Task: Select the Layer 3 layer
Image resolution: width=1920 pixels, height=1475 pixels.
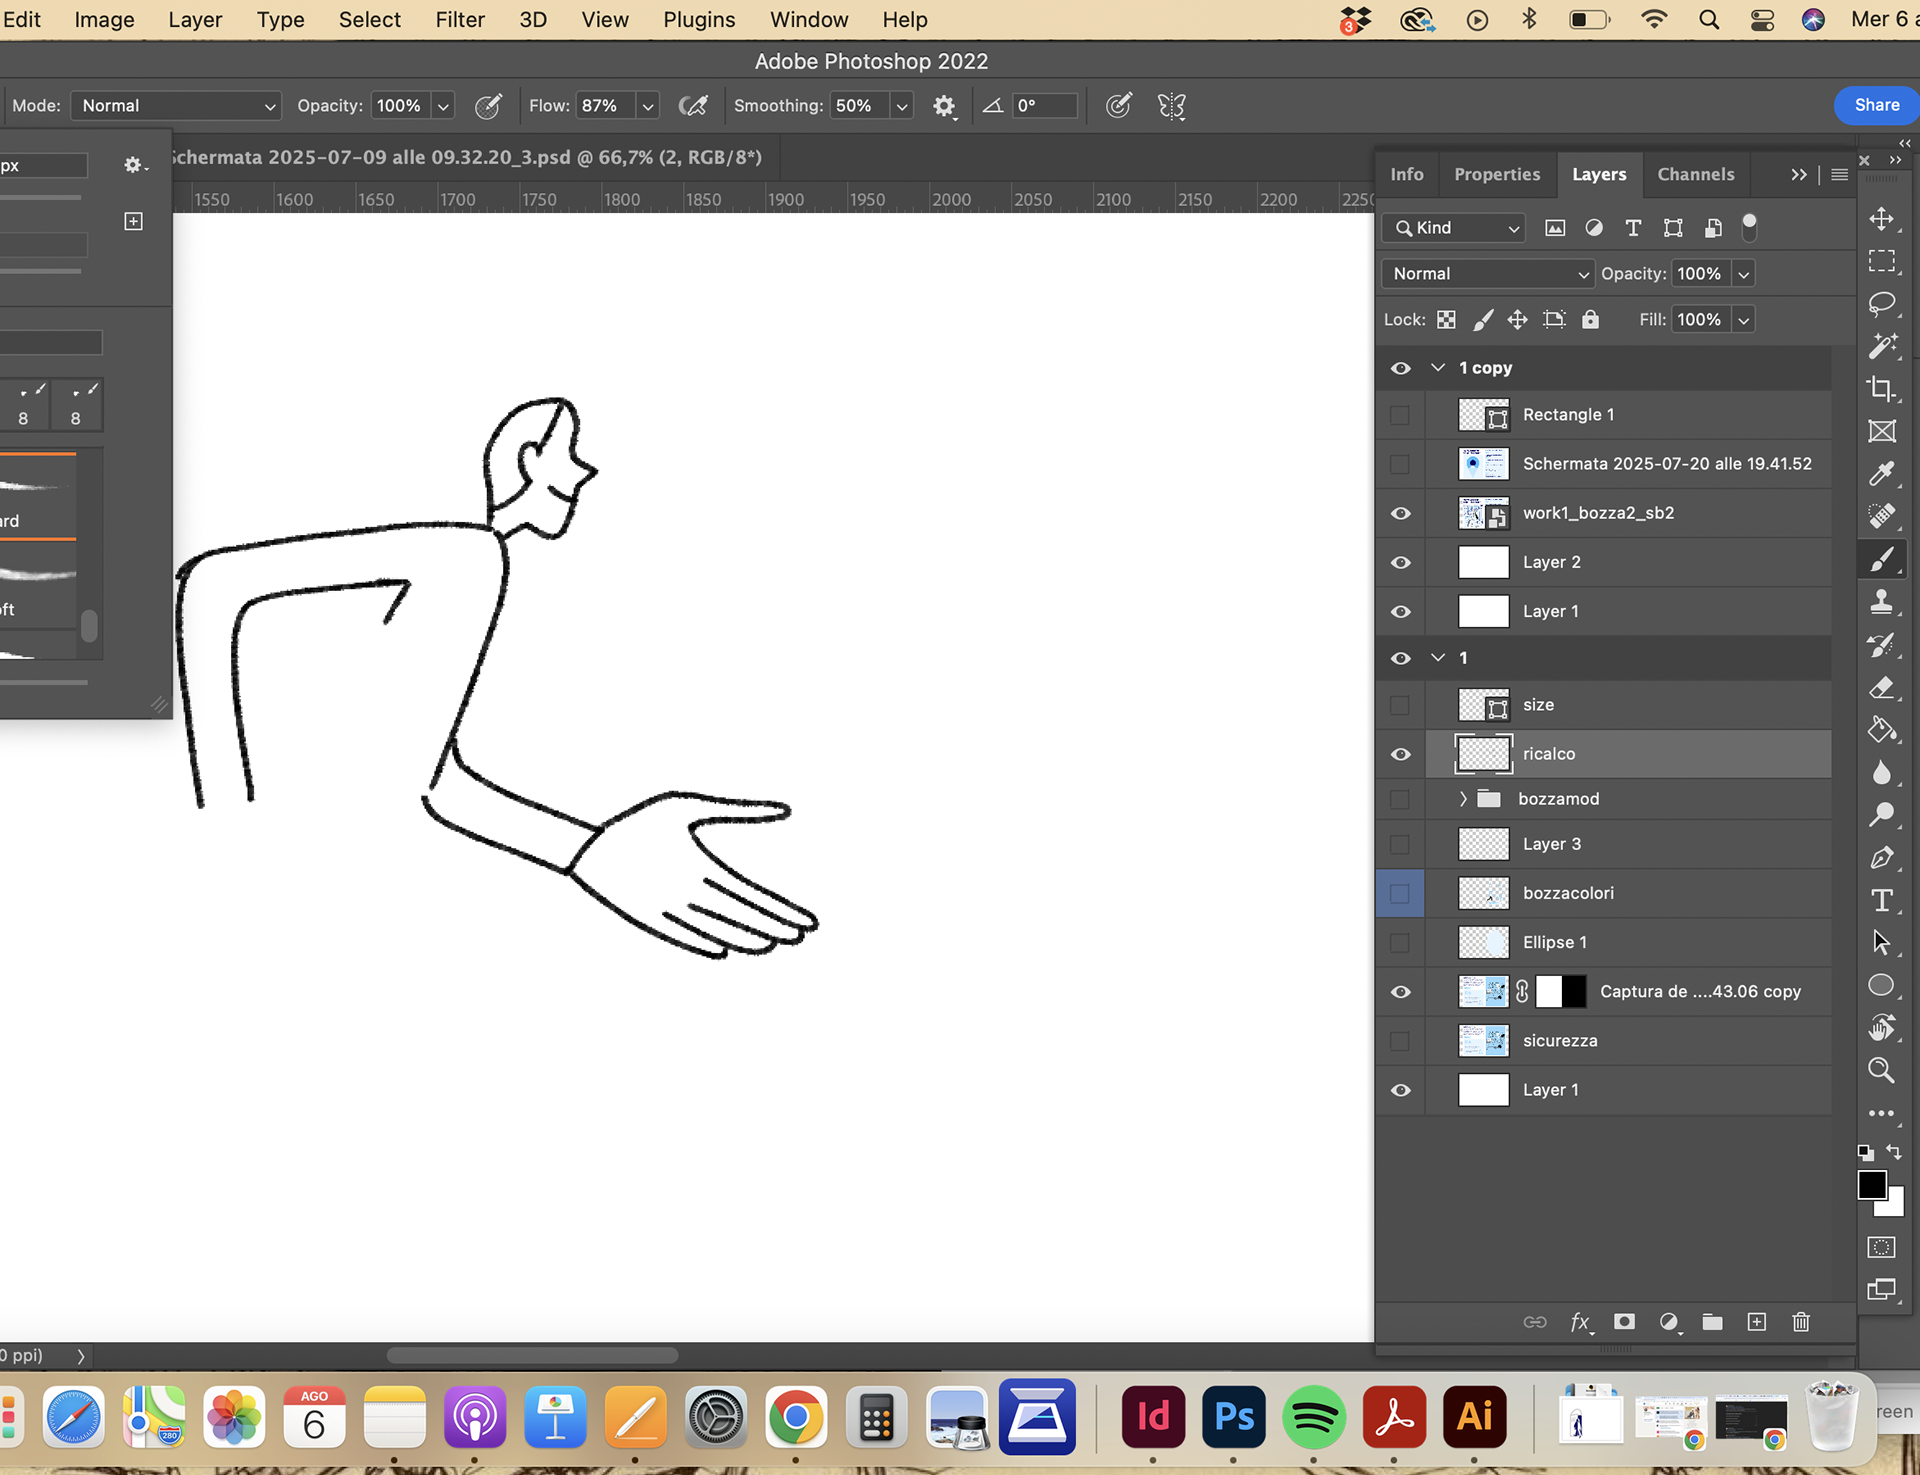Action: click(1628, 844)
